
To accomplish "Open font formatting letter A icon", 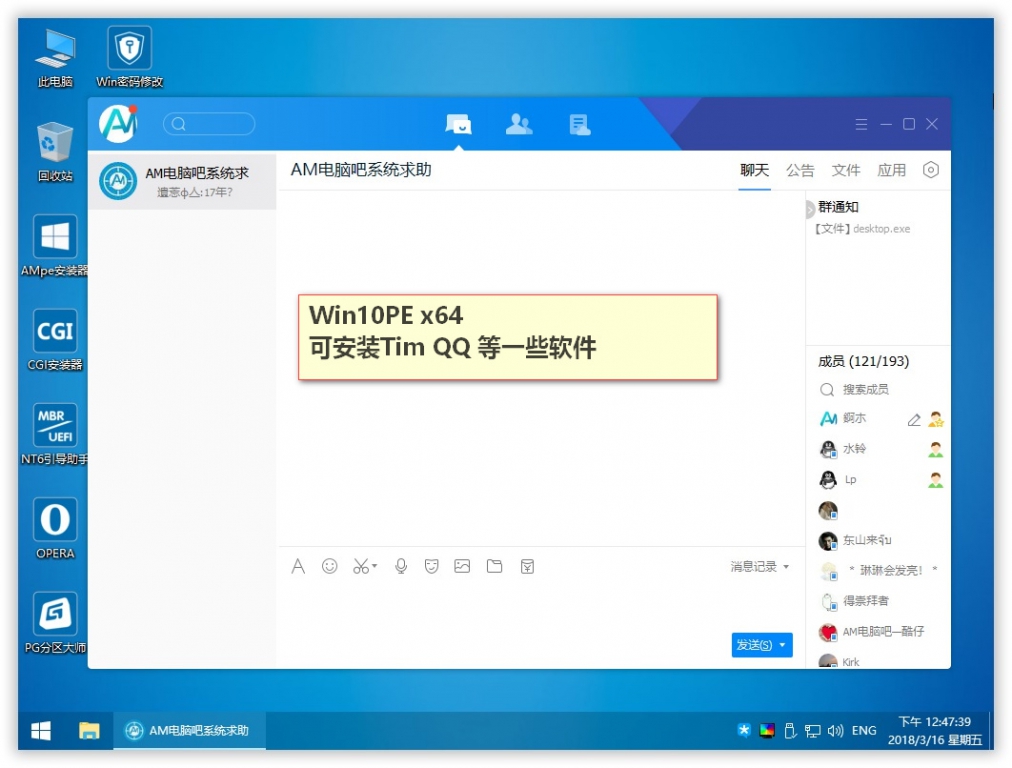I will 298,567.
